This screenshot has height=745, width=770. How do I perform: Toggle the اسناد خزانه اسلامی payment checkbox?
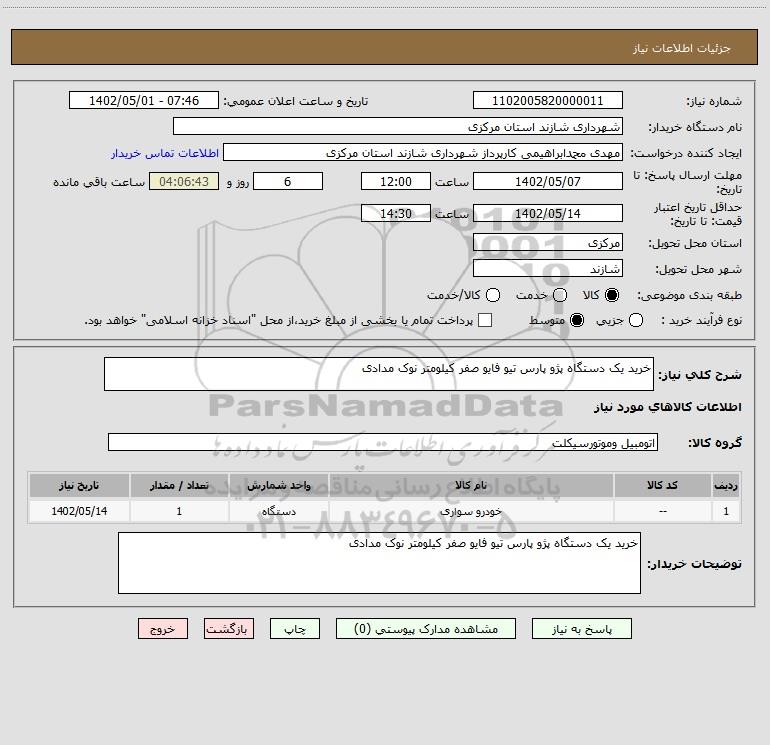click(x=485, y=320)
